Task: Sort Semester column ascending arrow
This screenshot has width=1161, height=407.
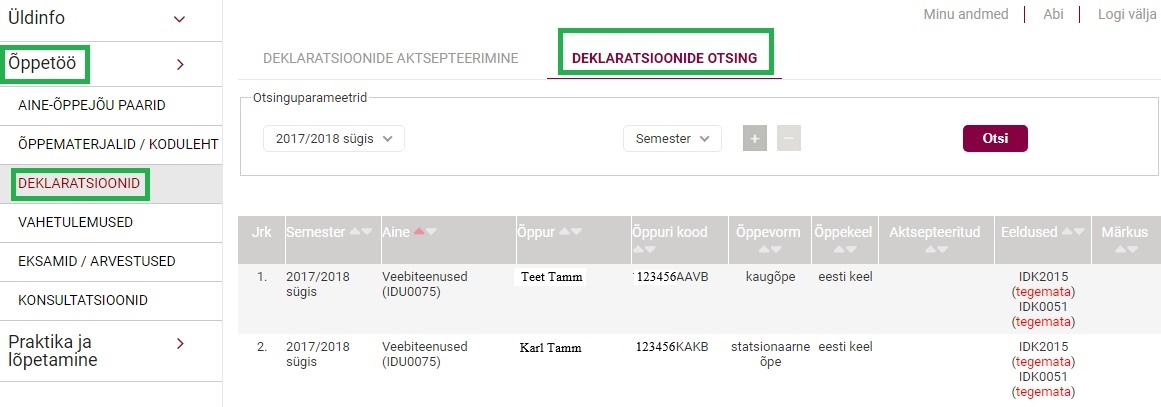Action: (x=355, y=232)
